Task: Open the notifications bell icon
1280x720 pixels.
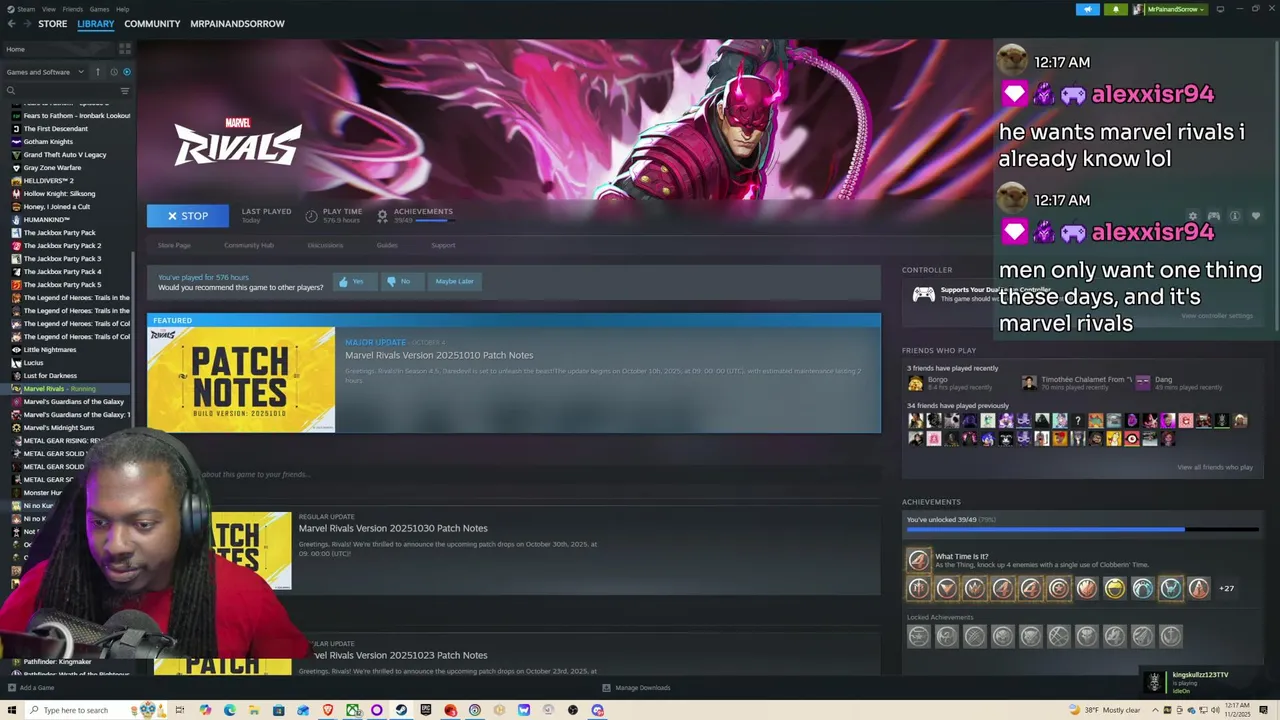Action: pos(1116,9)
